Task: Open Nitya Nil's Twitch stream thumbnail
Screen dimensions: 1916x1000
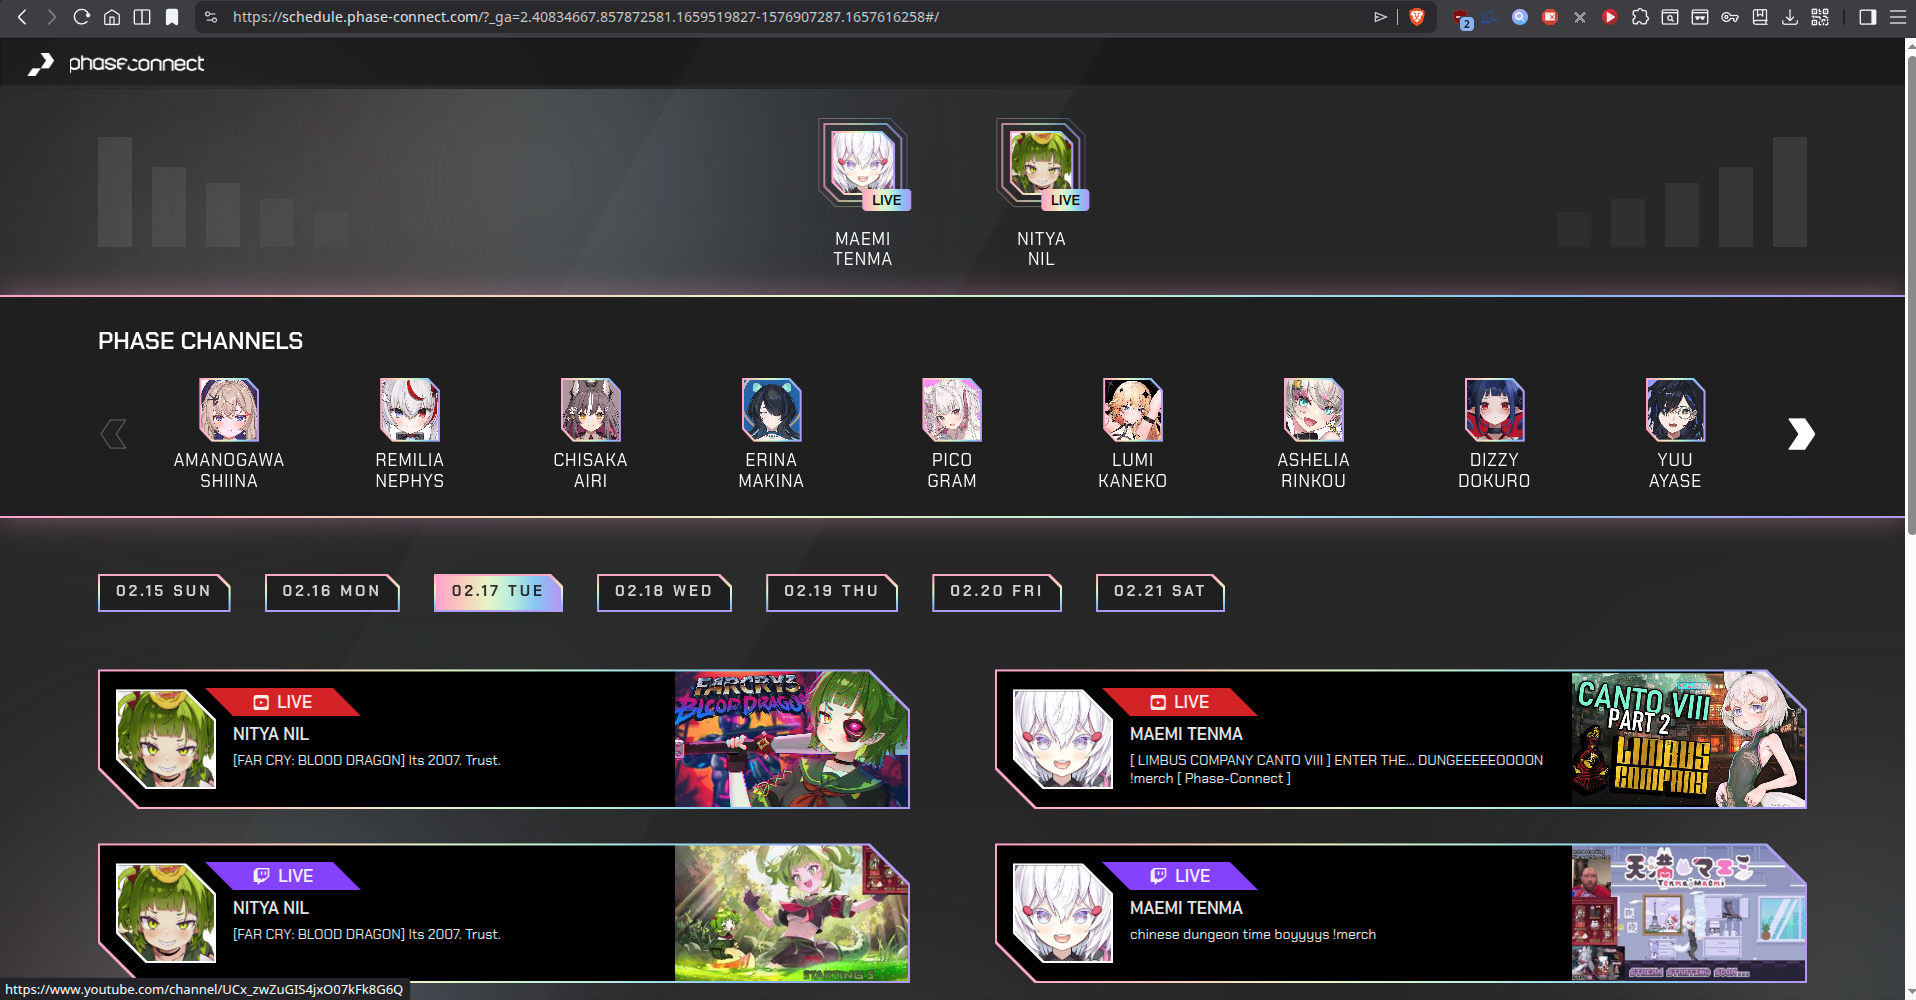Action: (792, 914)
